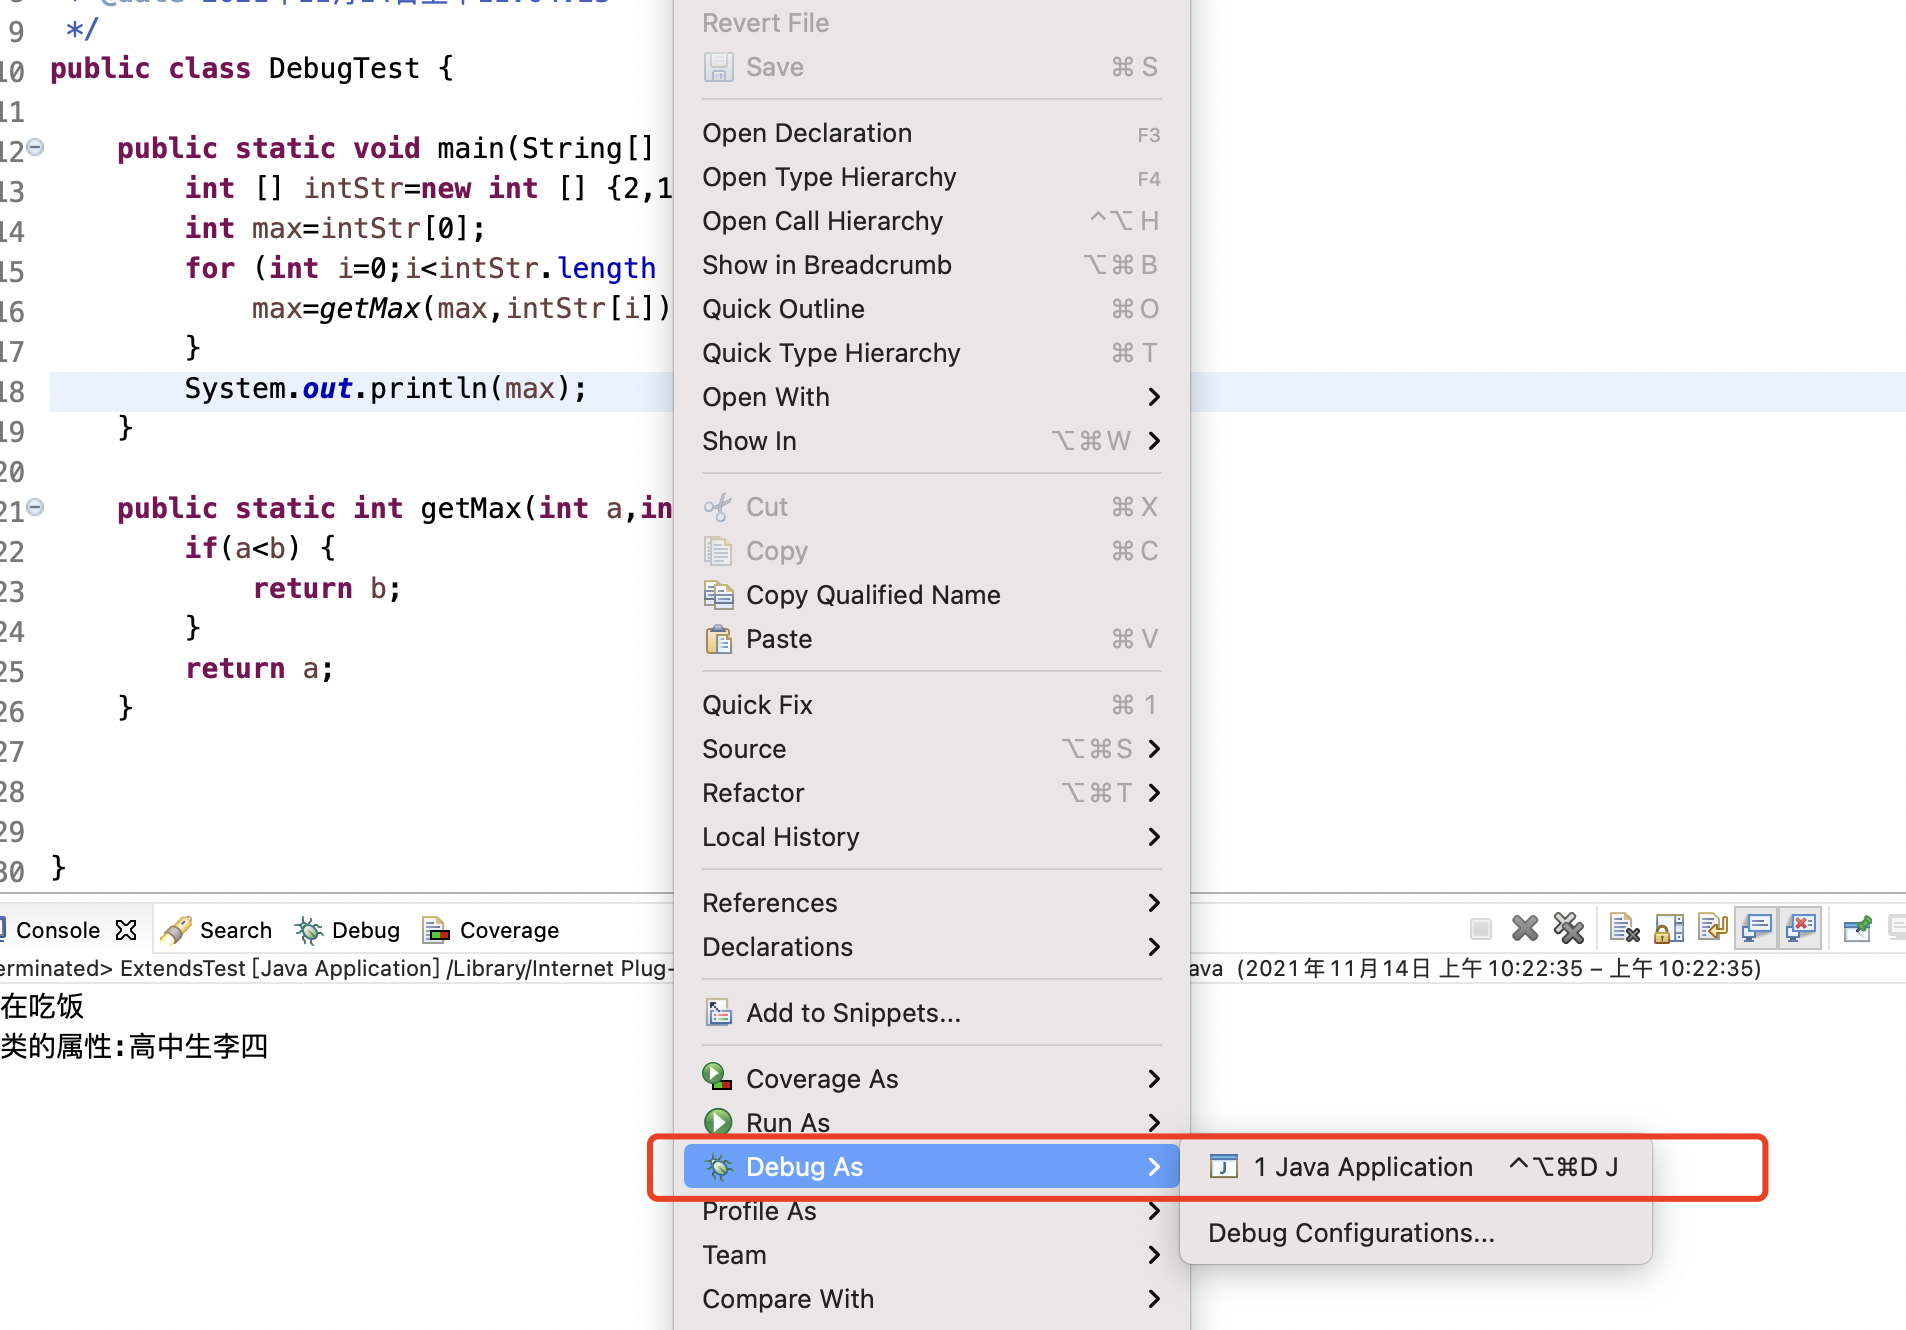
Task: Toggle Word Wrap icon in Console toolbar
Action: tap(1712, 929)
